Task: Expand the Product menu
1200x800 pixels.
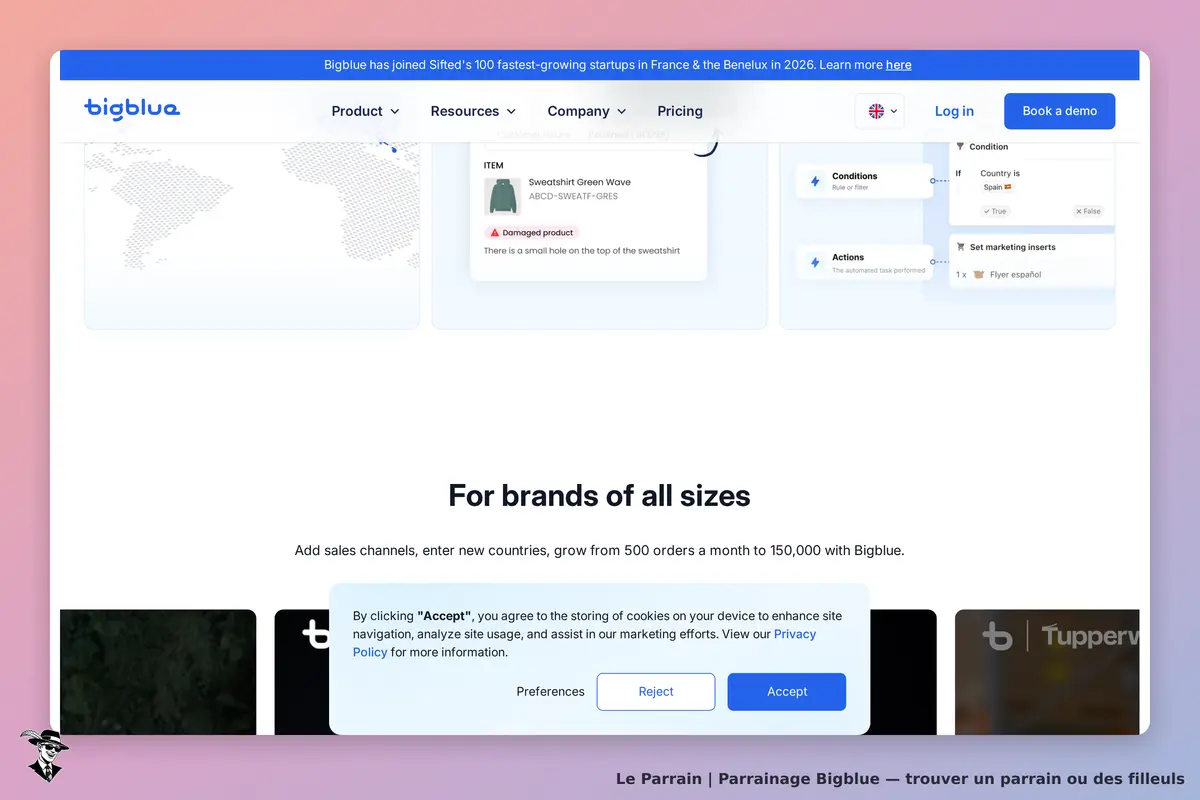Action: point(366,111)
